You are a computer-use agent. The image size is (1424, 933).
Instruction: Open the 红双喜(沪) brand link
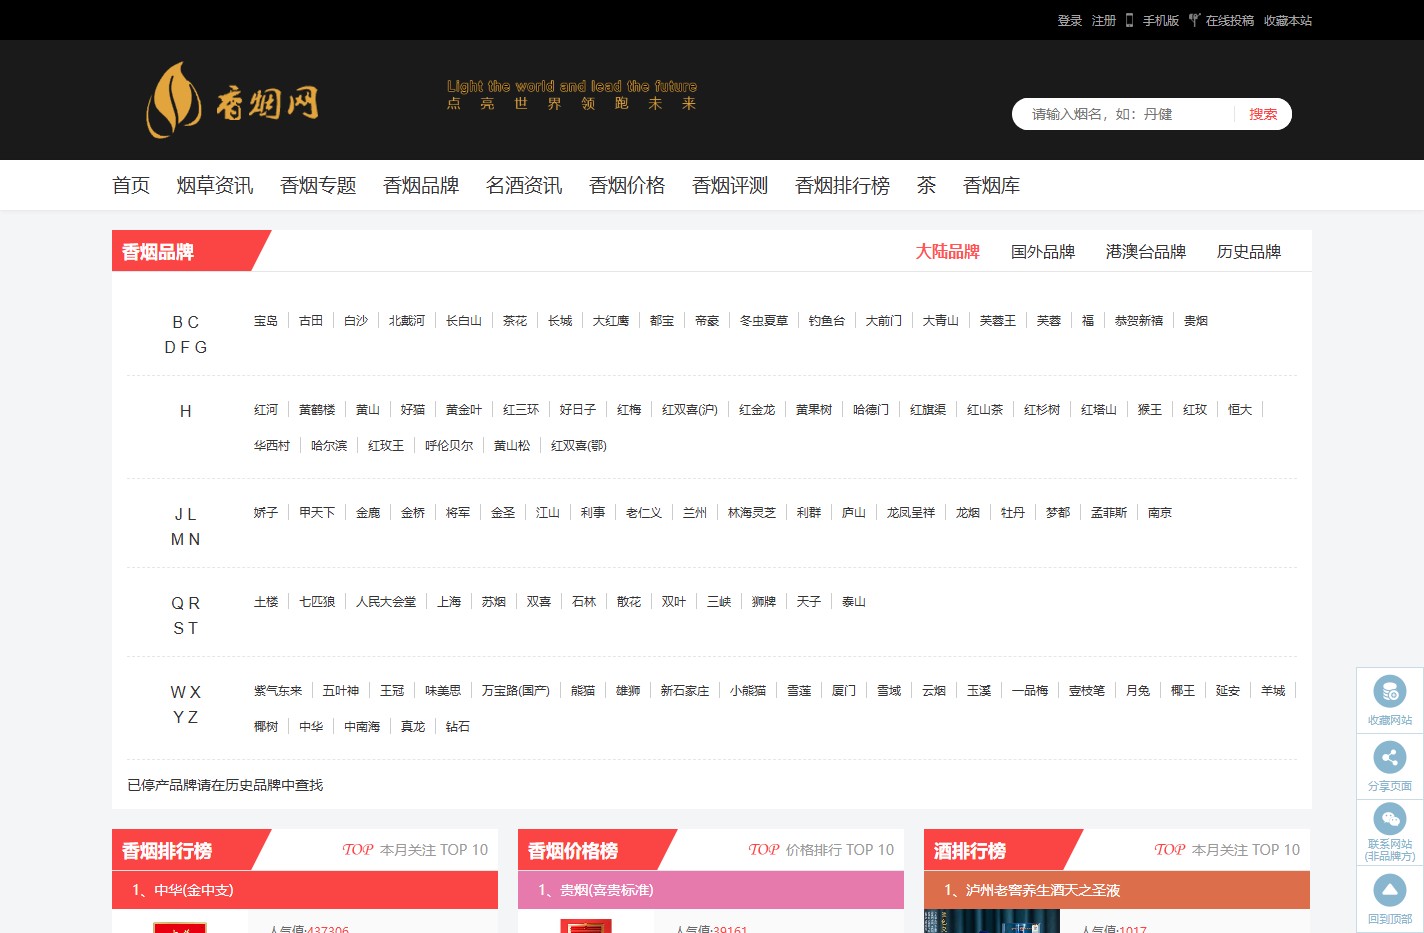tap(690, 410)
